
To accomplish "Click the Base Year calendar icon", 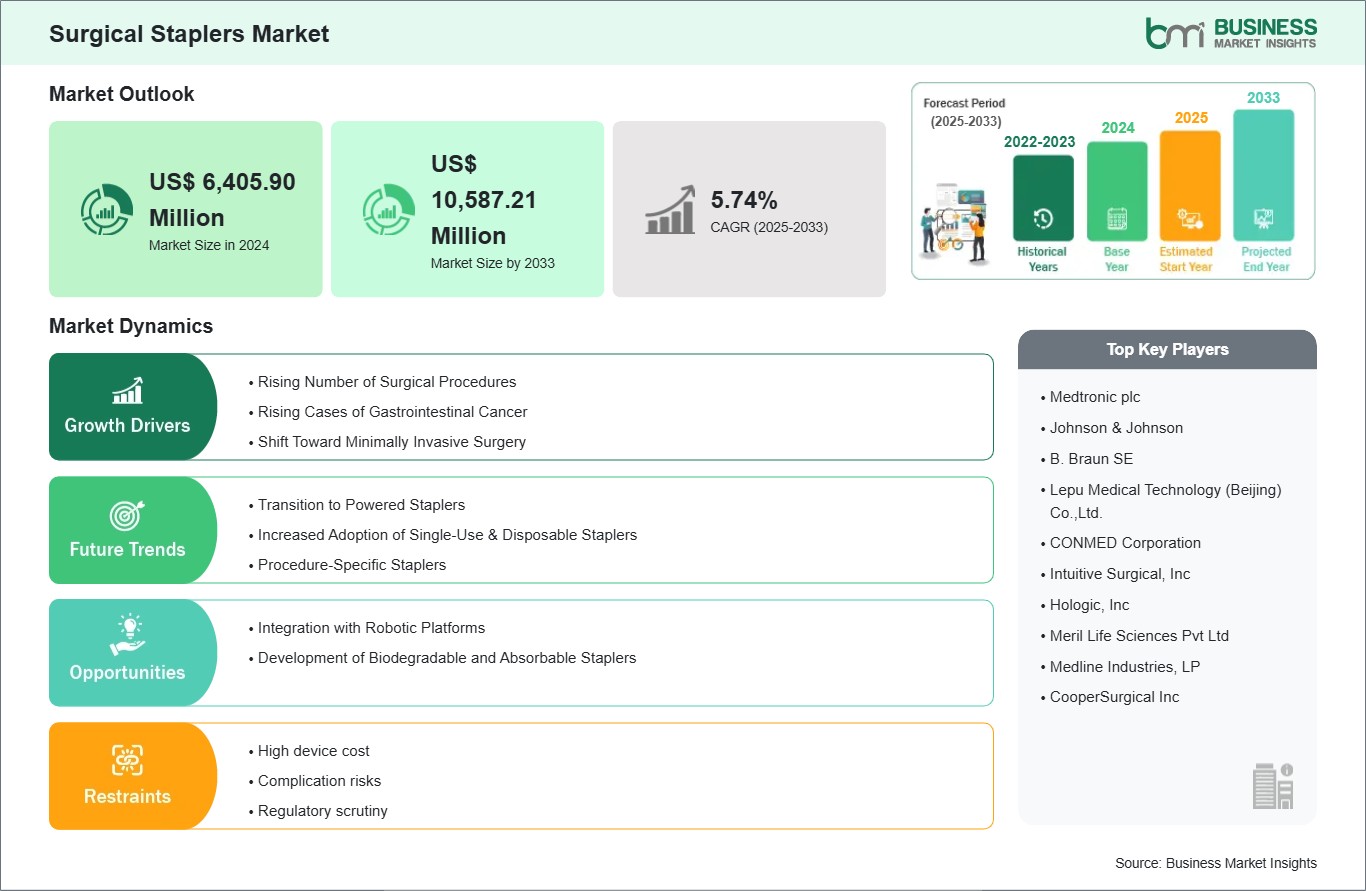I will coord(1116,219).
